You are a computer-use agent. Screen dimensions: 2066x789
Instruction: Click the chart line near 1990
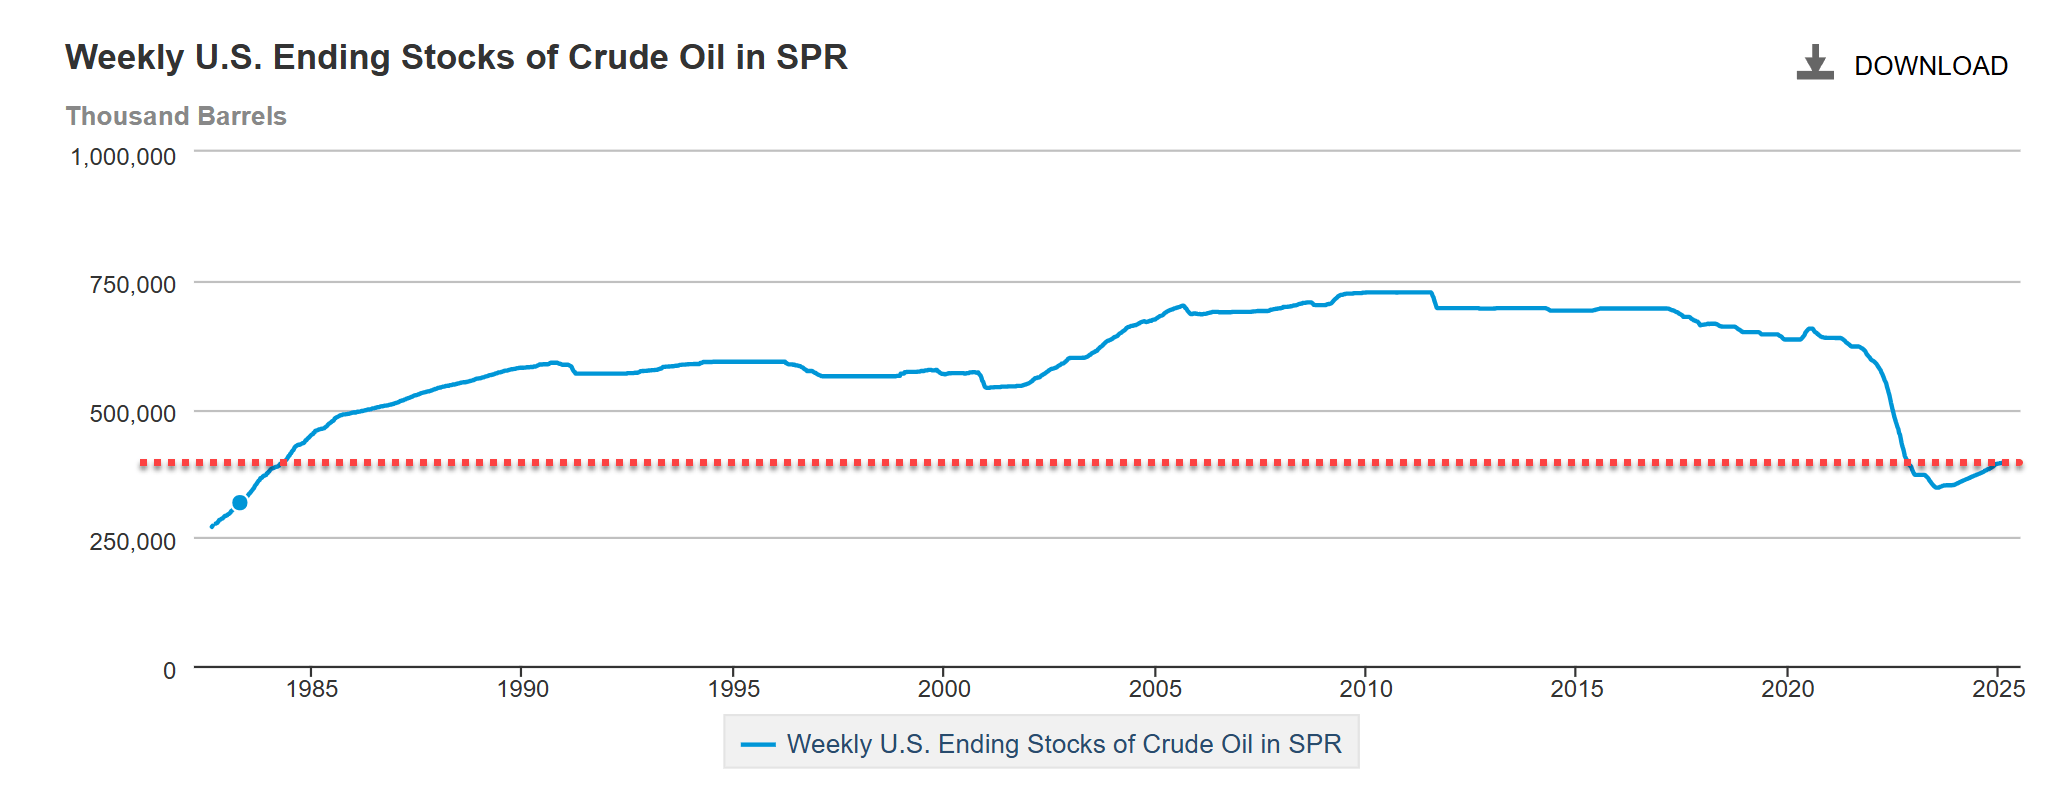pyautogui.click(x=522, y=367)
